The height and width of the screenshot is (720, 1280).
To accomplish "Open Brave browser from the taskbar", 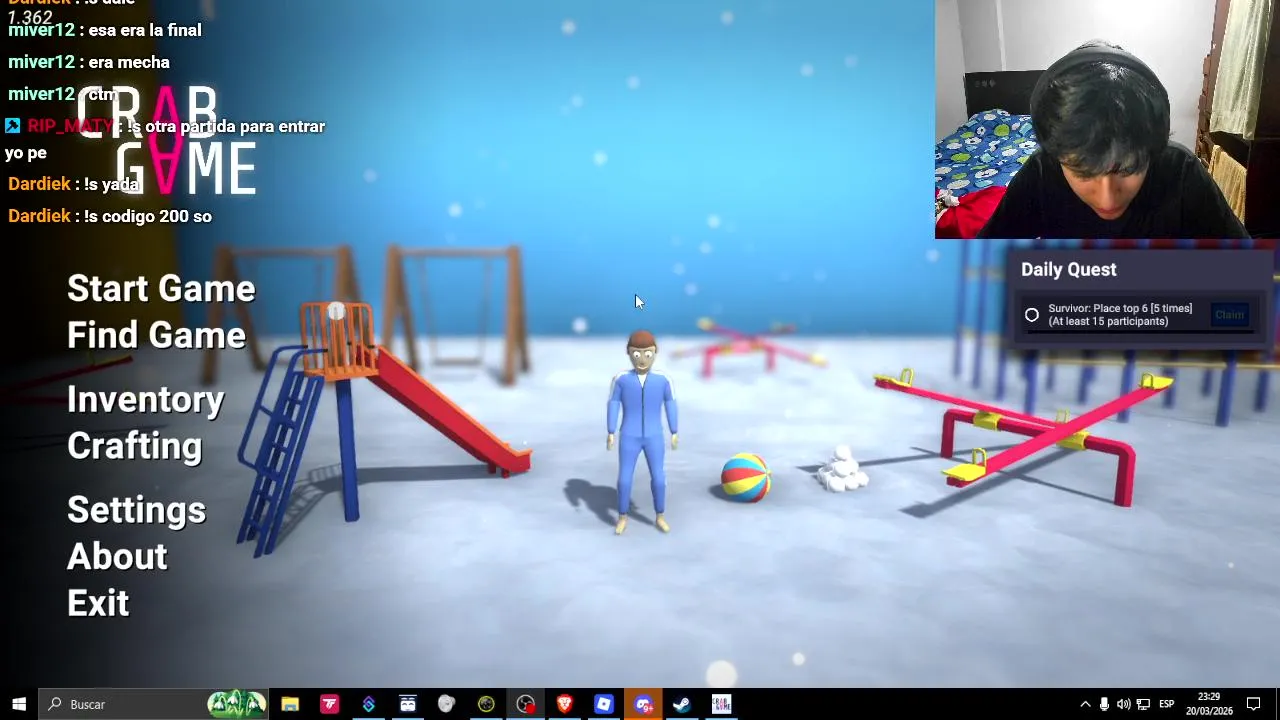I will pyautogui.click(x=564, y=704).
